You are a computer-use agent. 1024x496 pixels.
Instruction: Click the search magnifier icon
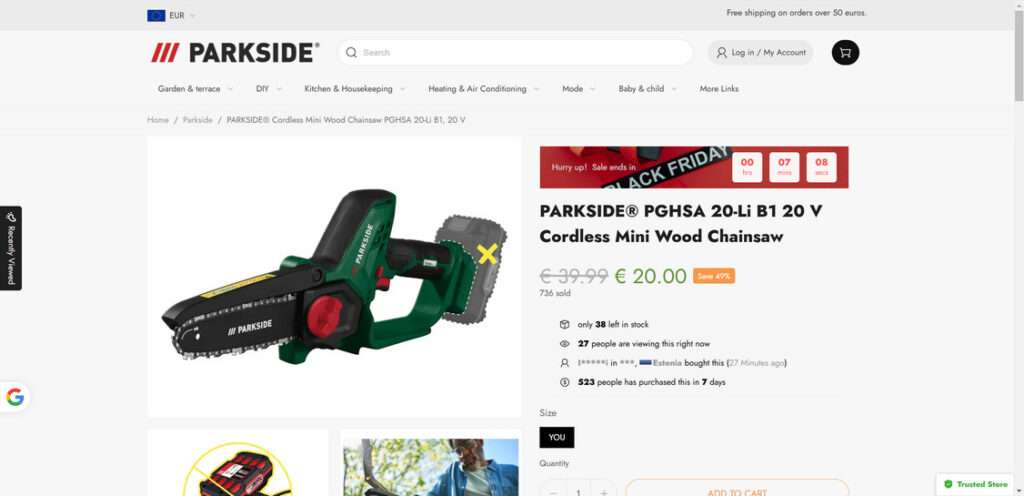pos(351,52)
